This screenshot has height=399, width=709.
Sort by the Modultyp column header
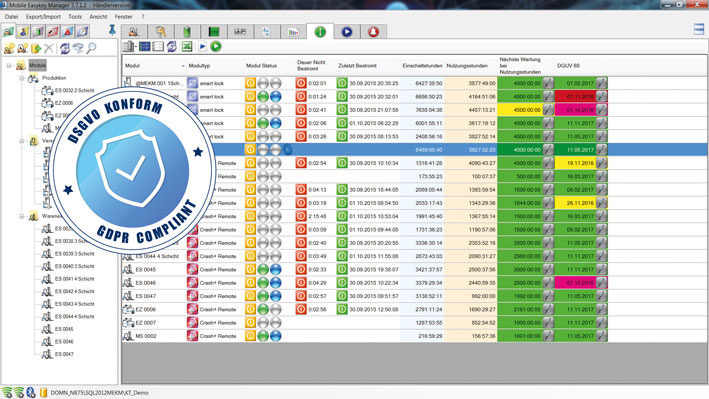215,66
